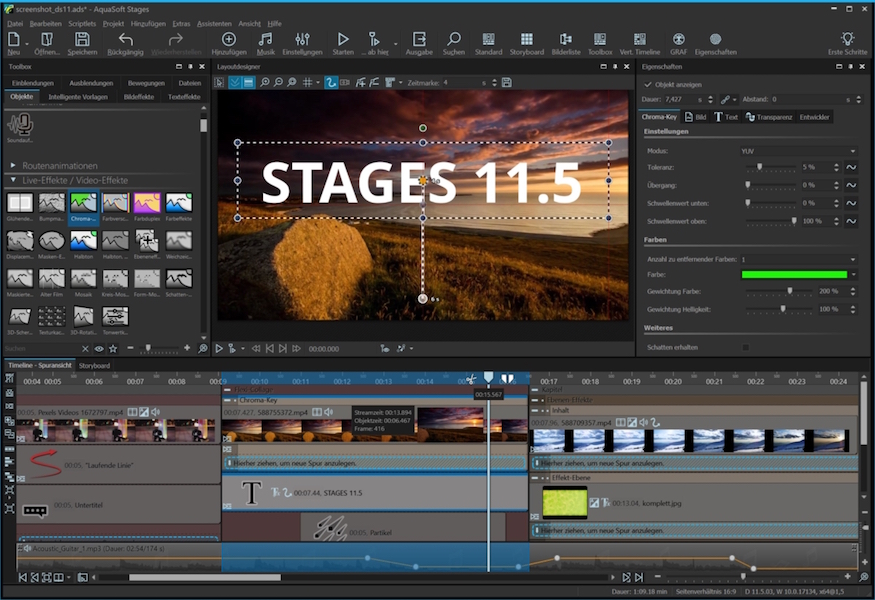Click komplett.jpg green thumbnail in timeline
This screenshot has width=875, height=600.
tap(565, 502)
